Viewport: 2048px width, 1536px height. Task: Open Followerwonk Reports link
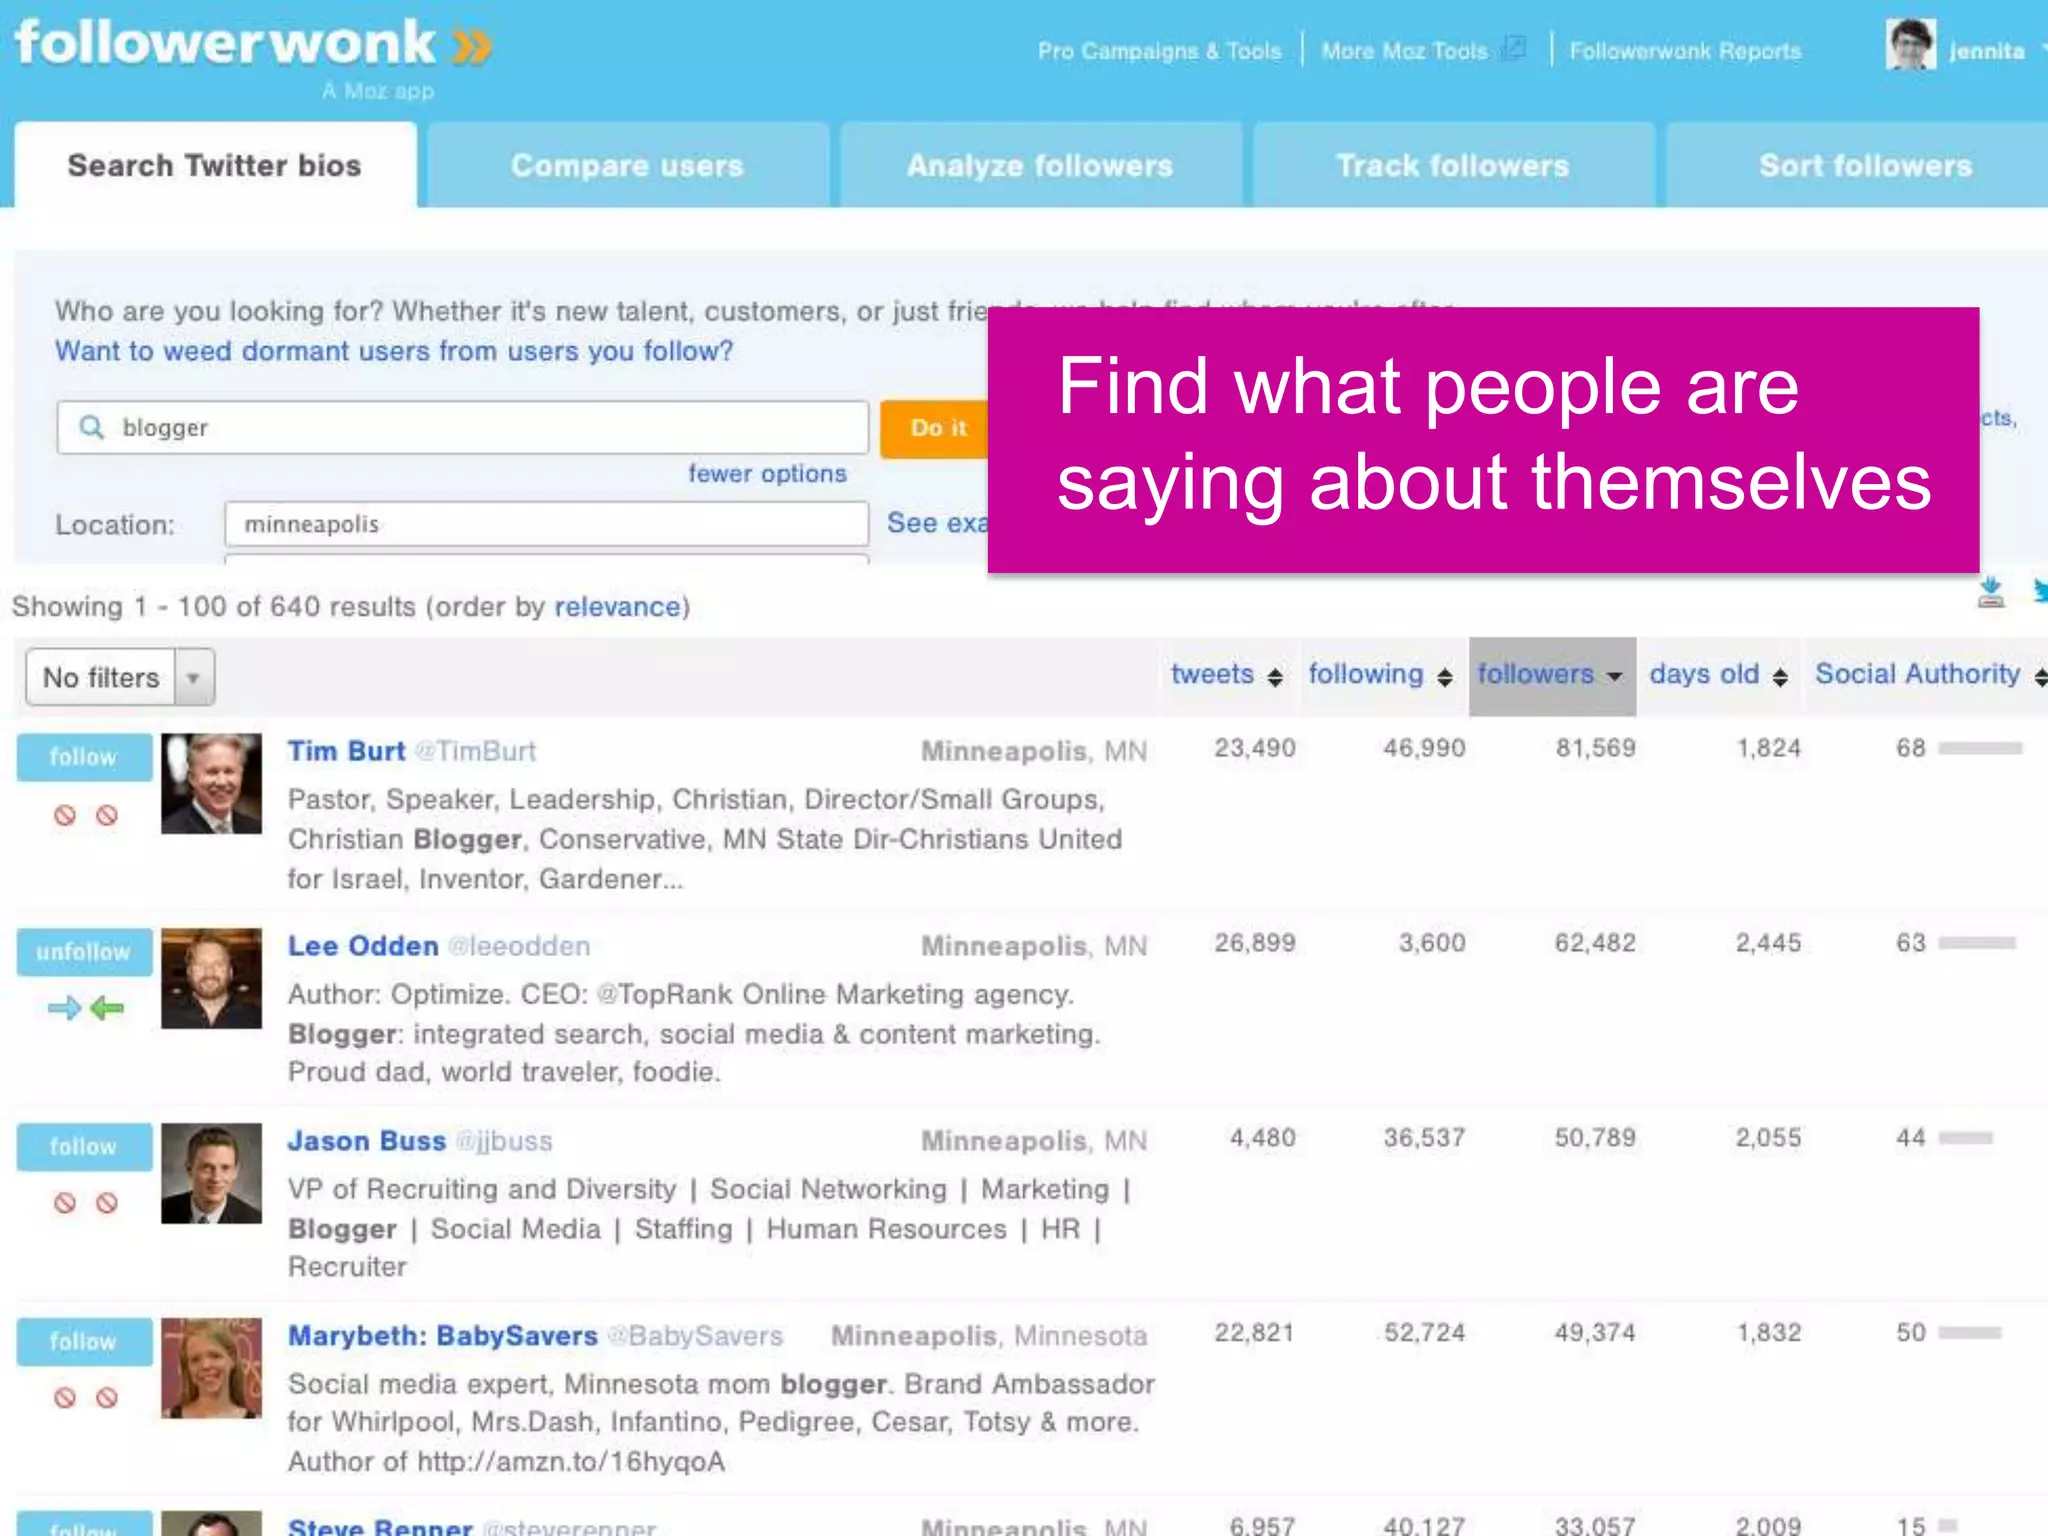pyautogui.click(x=1685, y=51)
